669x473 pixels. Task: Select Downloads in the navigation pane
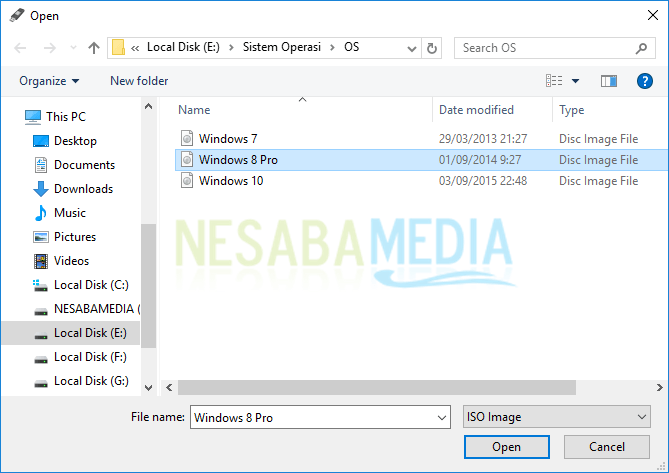[83, 189]
